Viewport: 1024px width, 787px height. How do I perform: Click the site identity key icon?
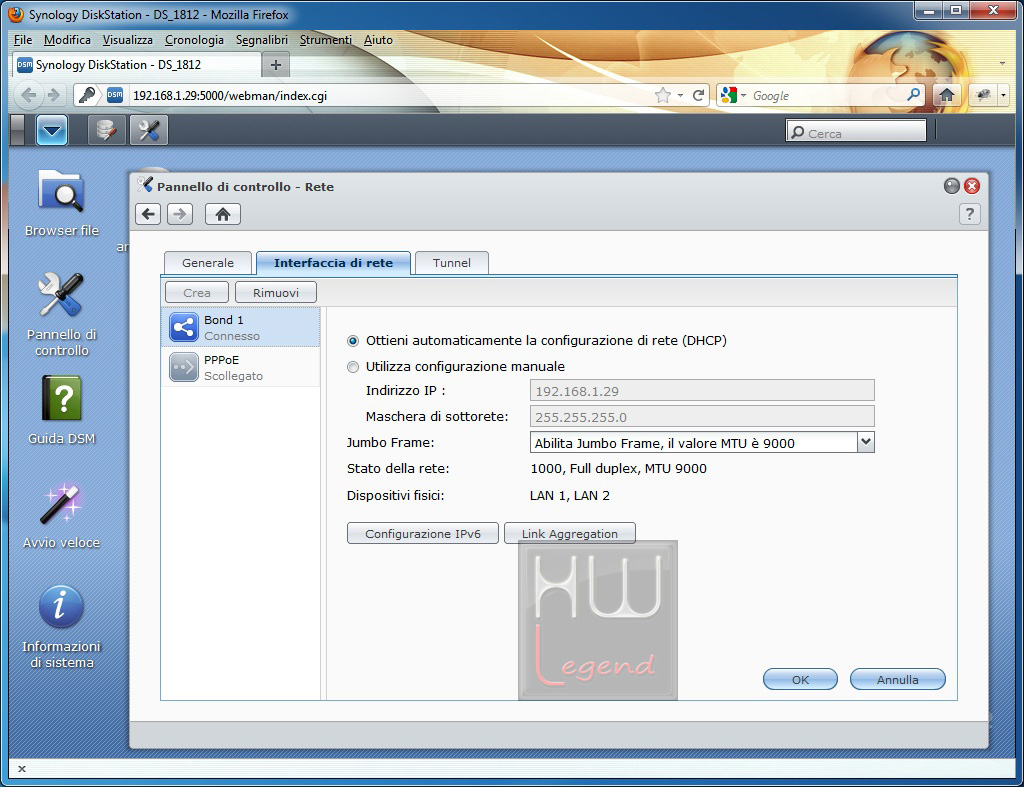[87, 95]
